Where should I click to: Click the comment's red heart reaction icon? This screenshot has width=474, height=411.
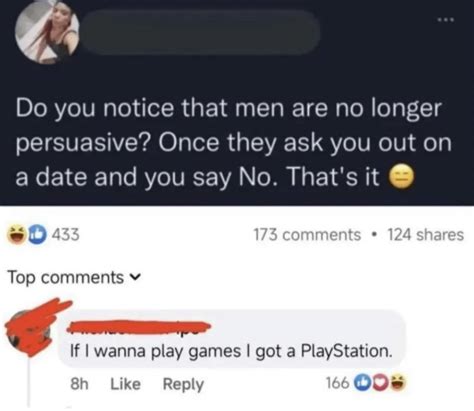click(x=380, y=383)
